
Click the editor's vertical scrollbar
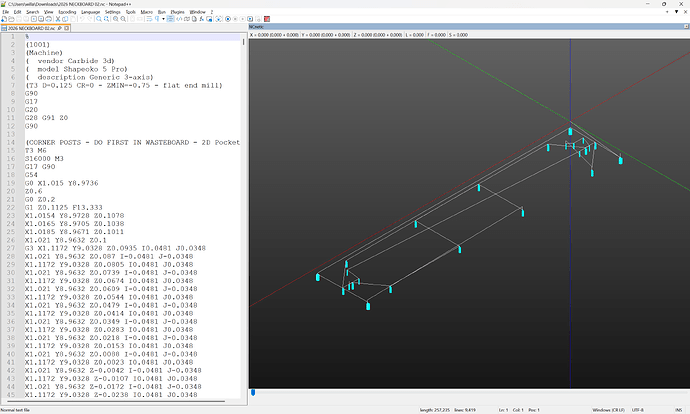click(245, 200)
